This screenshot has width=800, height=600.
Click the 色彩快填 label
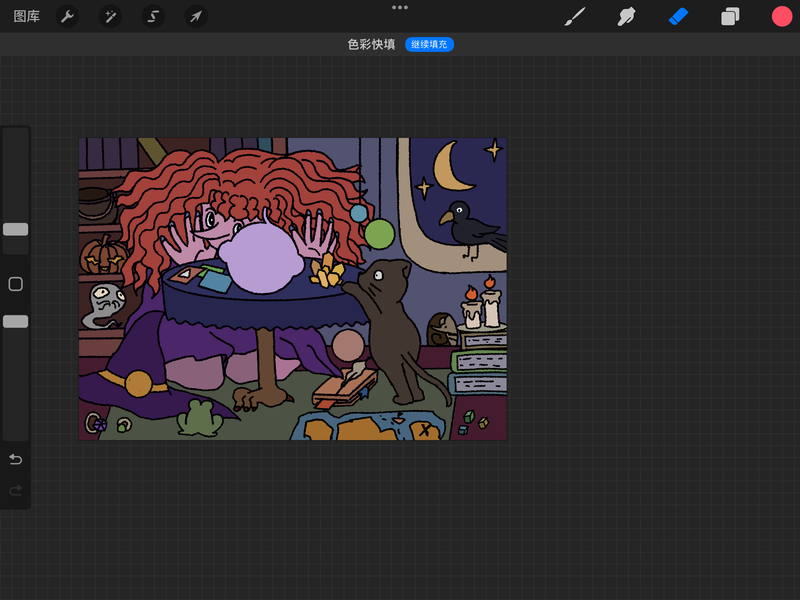pos(371,44)
